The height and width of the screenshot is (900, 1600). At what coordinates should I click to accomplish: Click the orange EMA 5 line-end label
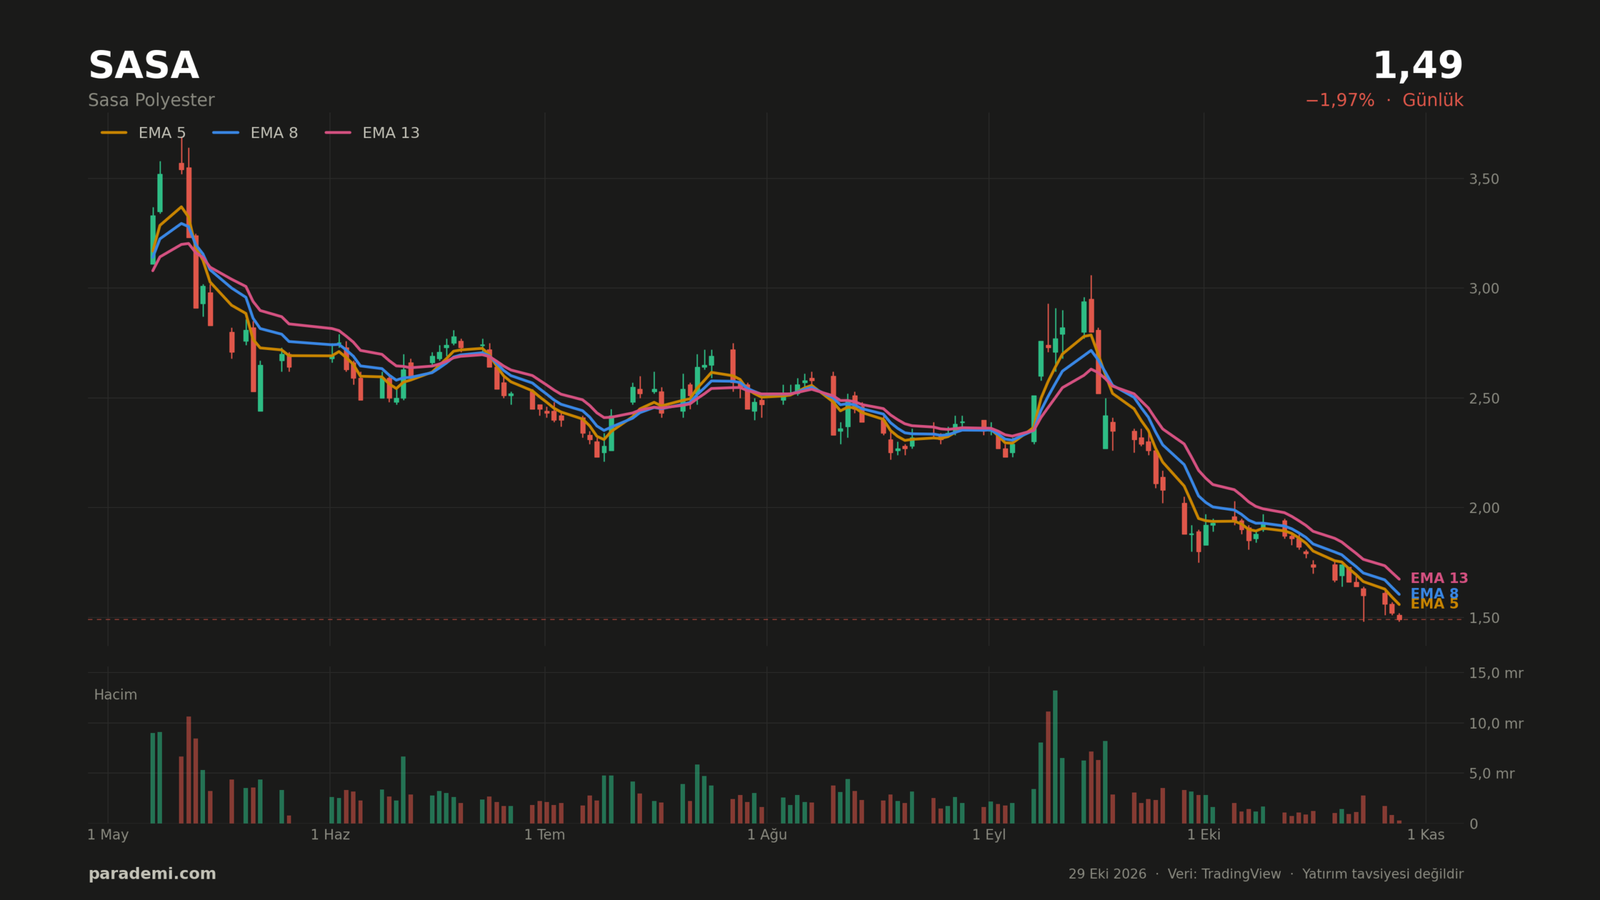[x=1434, y=604]
